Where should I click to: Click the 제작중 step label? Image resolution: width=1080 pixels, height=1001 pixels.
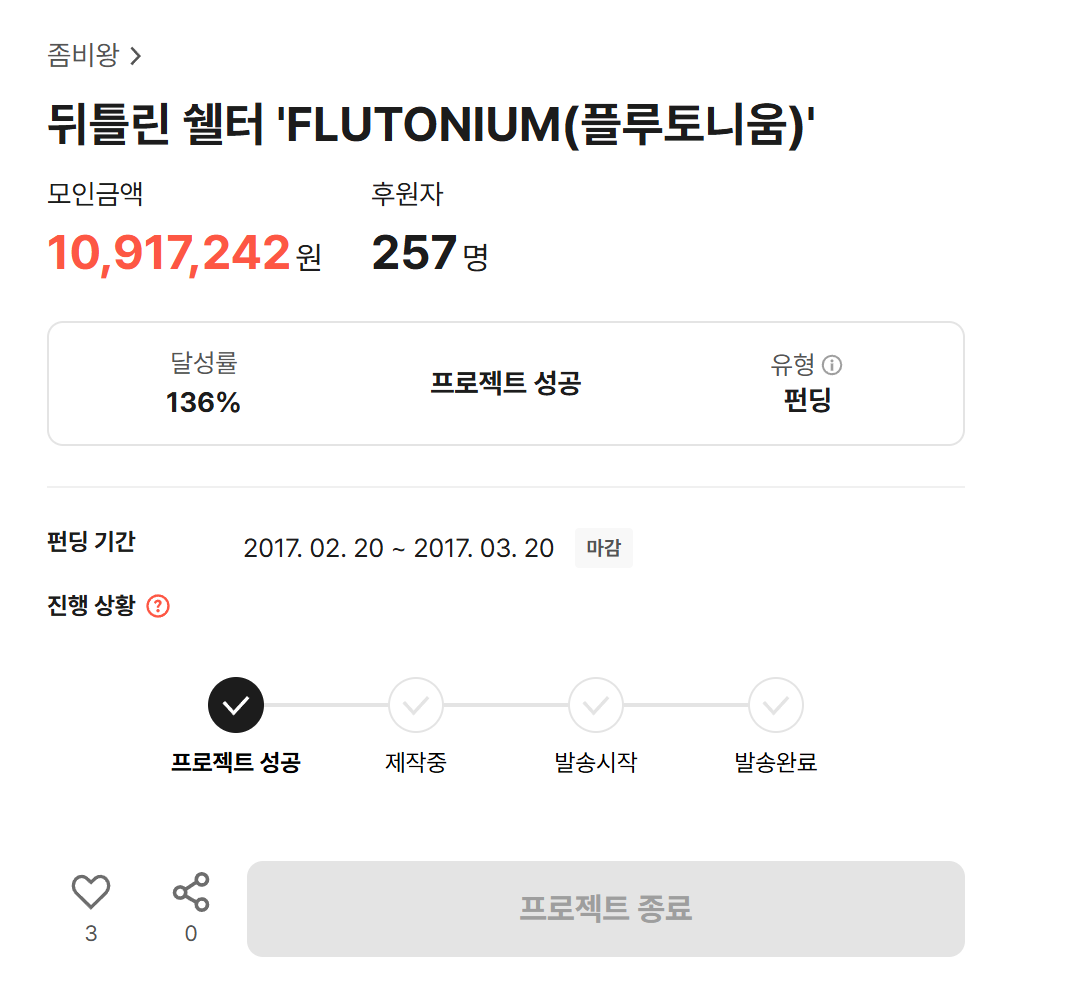416,763
